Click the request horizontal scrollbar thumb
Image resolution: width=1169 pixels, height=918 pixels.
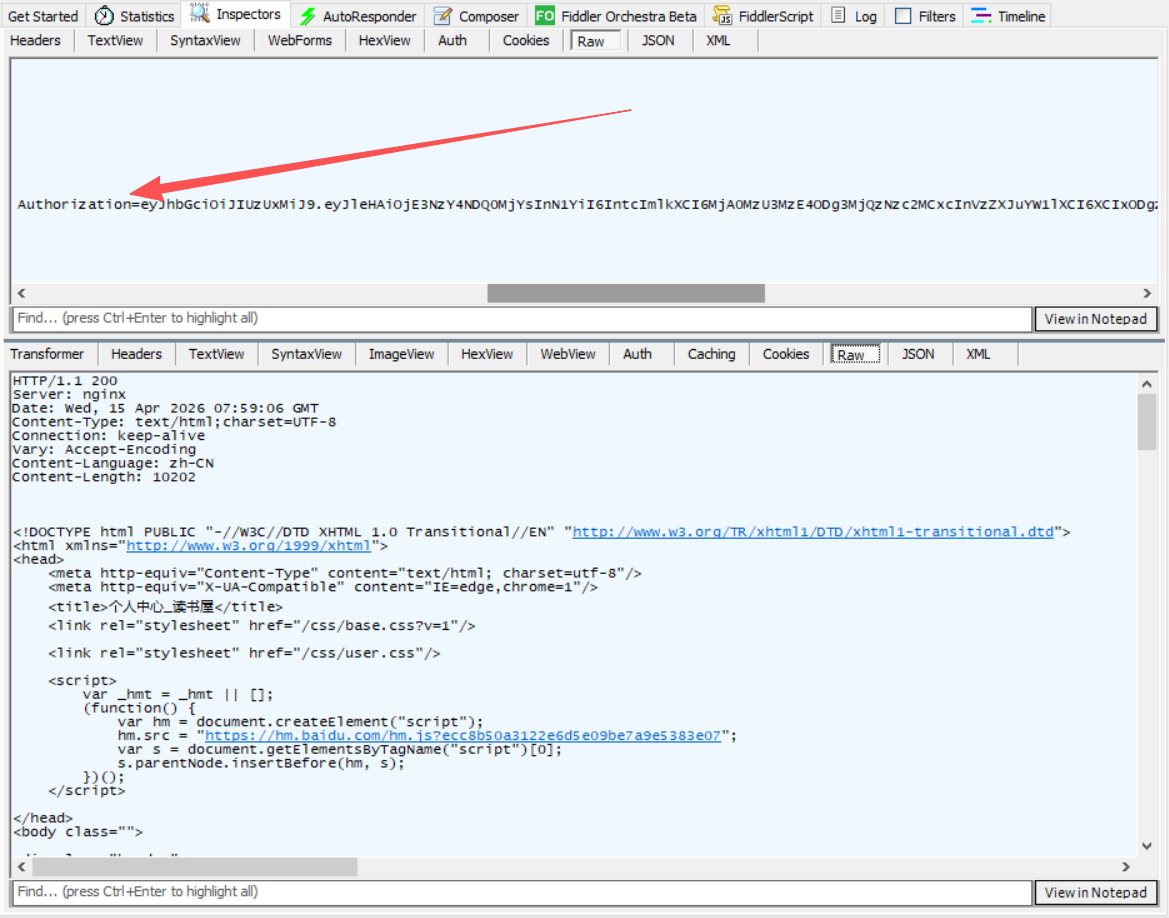[626, 293]
